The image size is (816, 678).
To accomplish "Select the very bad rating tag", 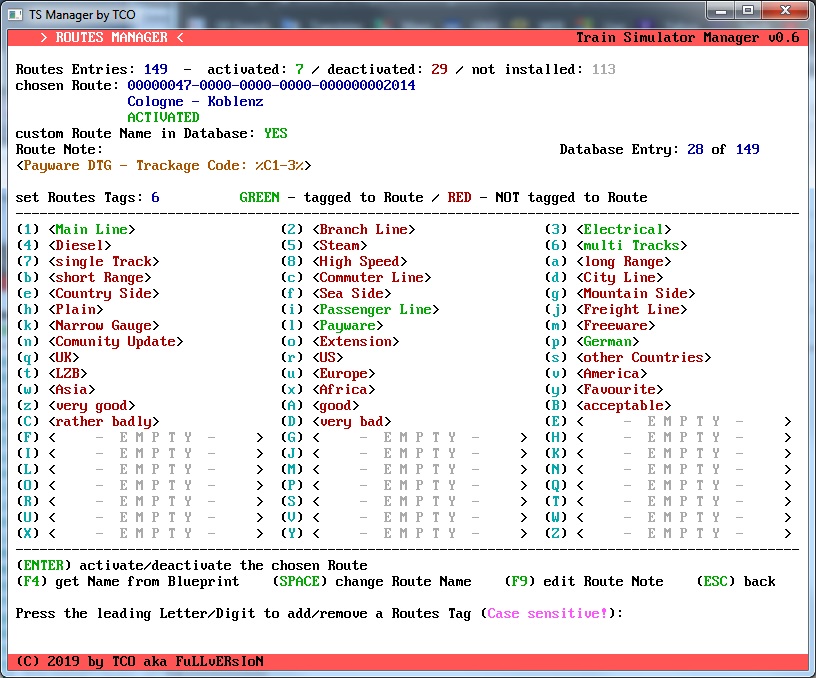I will pyautogui.click(x=336, y=422).
